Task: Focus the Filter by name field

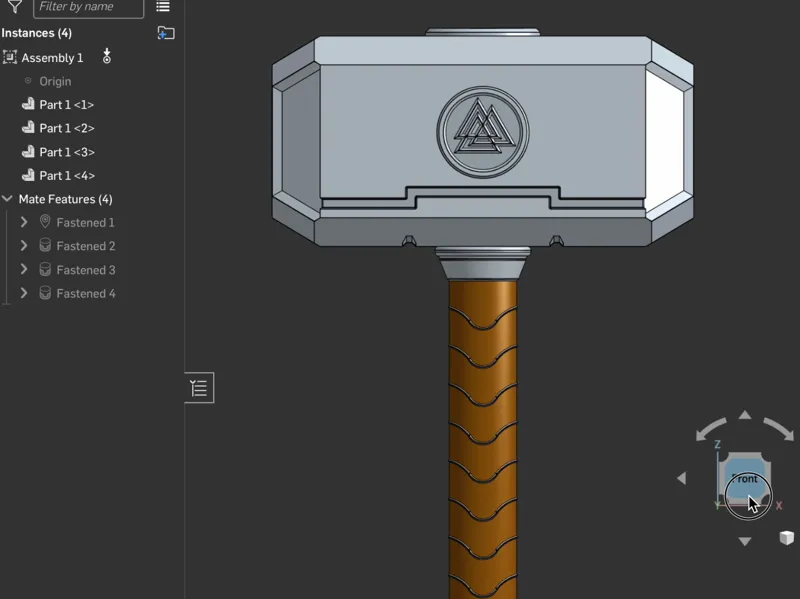Action: tap(88, 8)
